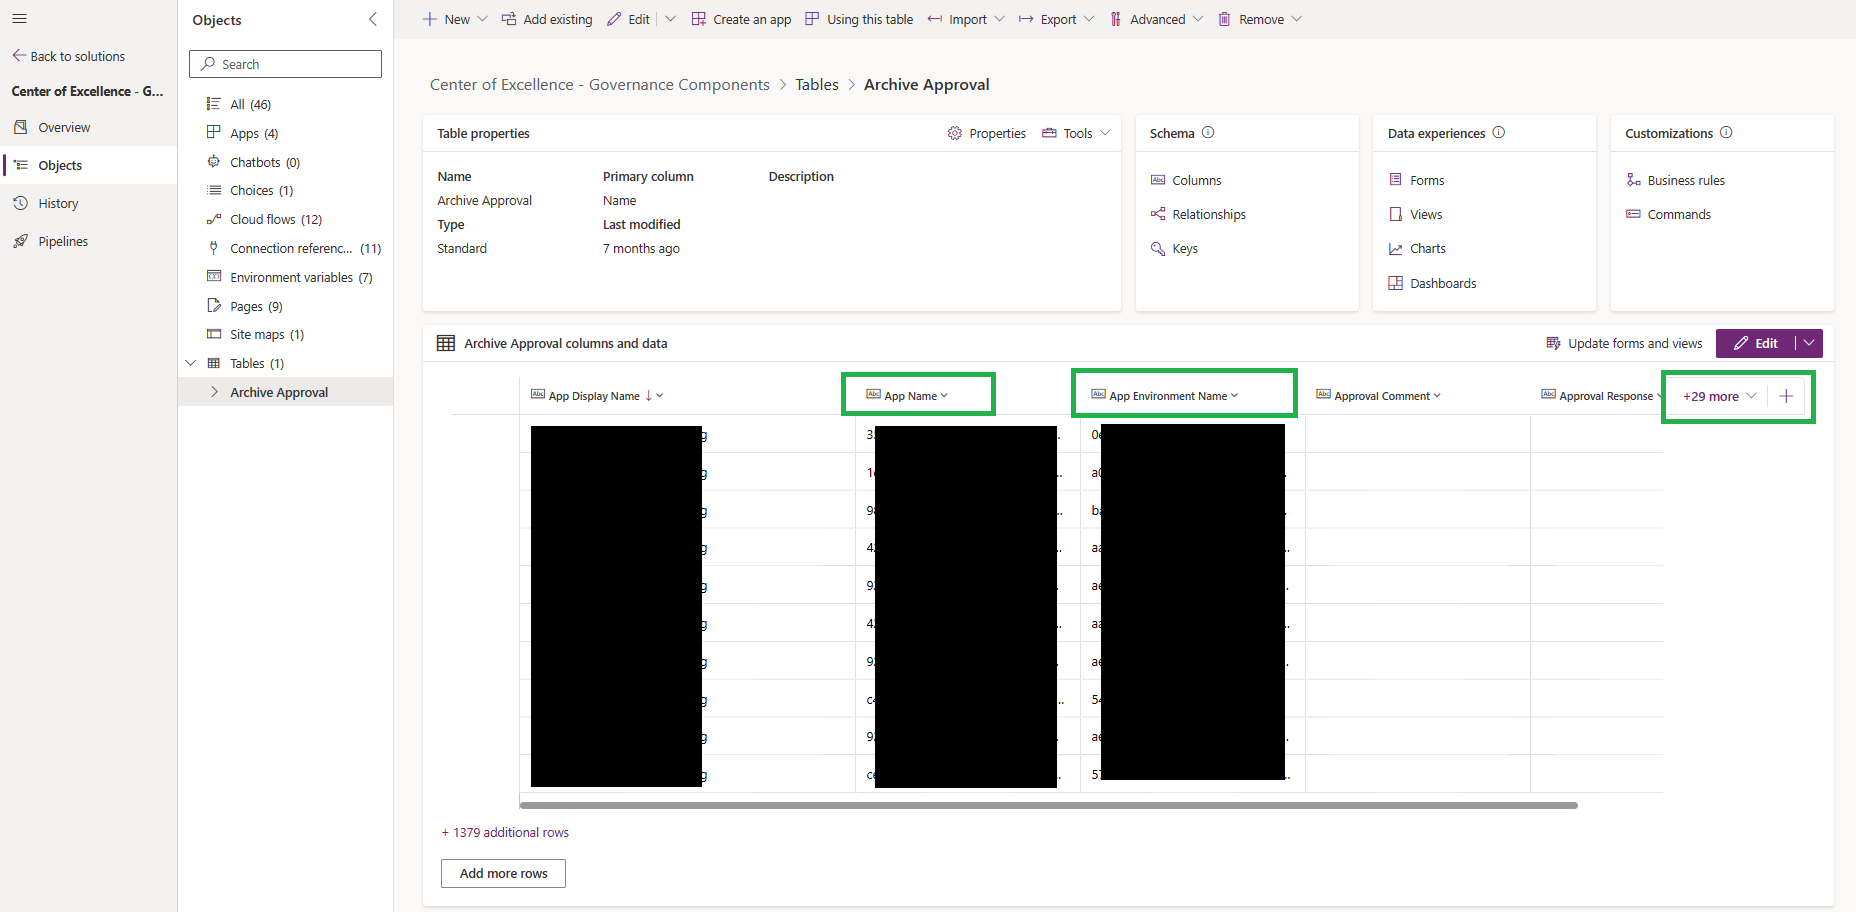
Task: Open Forms in Data experiences
Action: 1426,180
